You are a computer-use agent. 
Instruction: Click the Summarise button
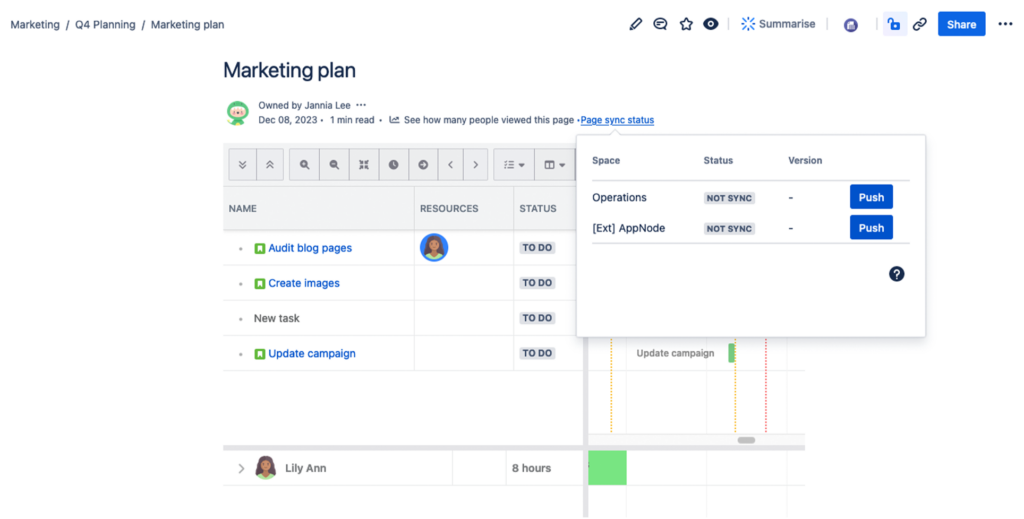778,24
